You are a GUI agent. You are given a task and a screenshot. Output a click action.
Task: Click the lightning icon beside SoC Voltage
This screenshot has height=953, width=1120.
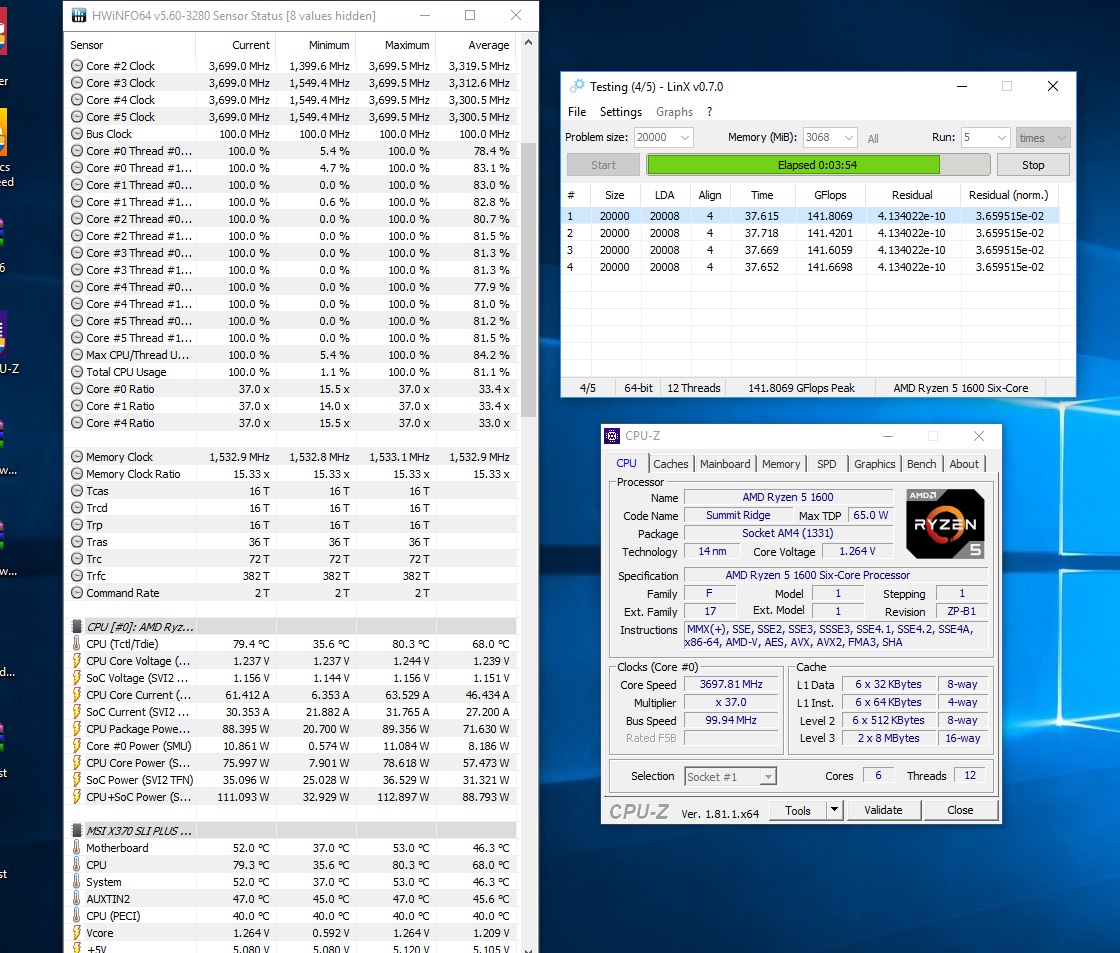76,678
